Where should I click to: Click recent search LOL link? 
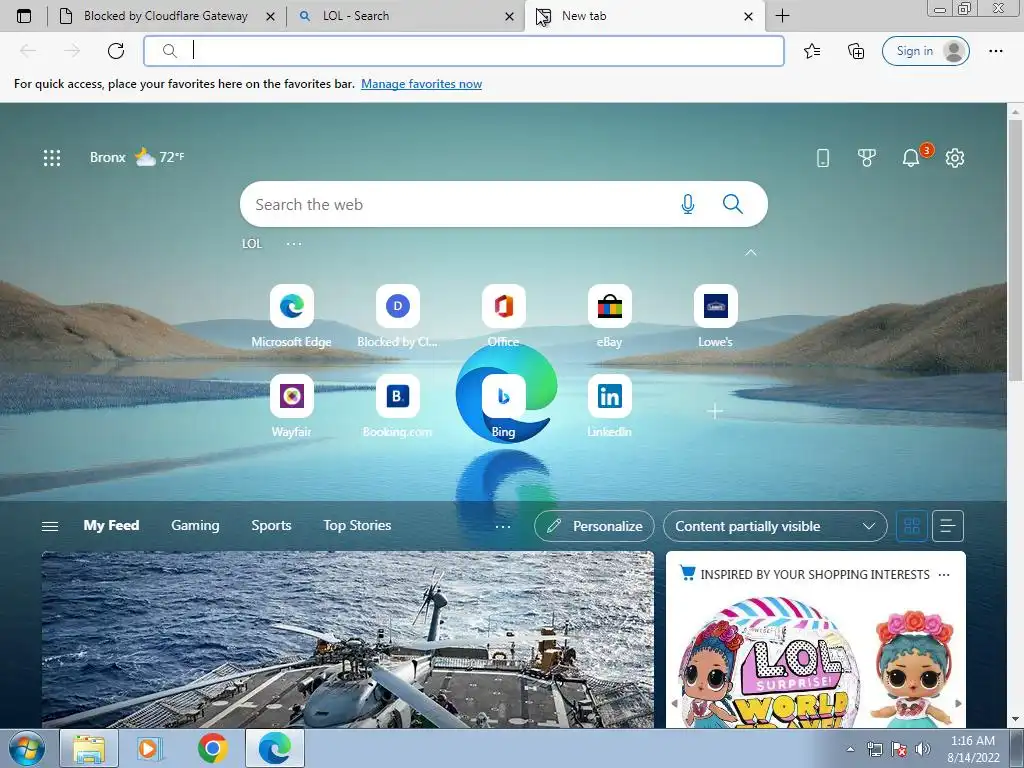pyautogui.click(x=251, y=244)
